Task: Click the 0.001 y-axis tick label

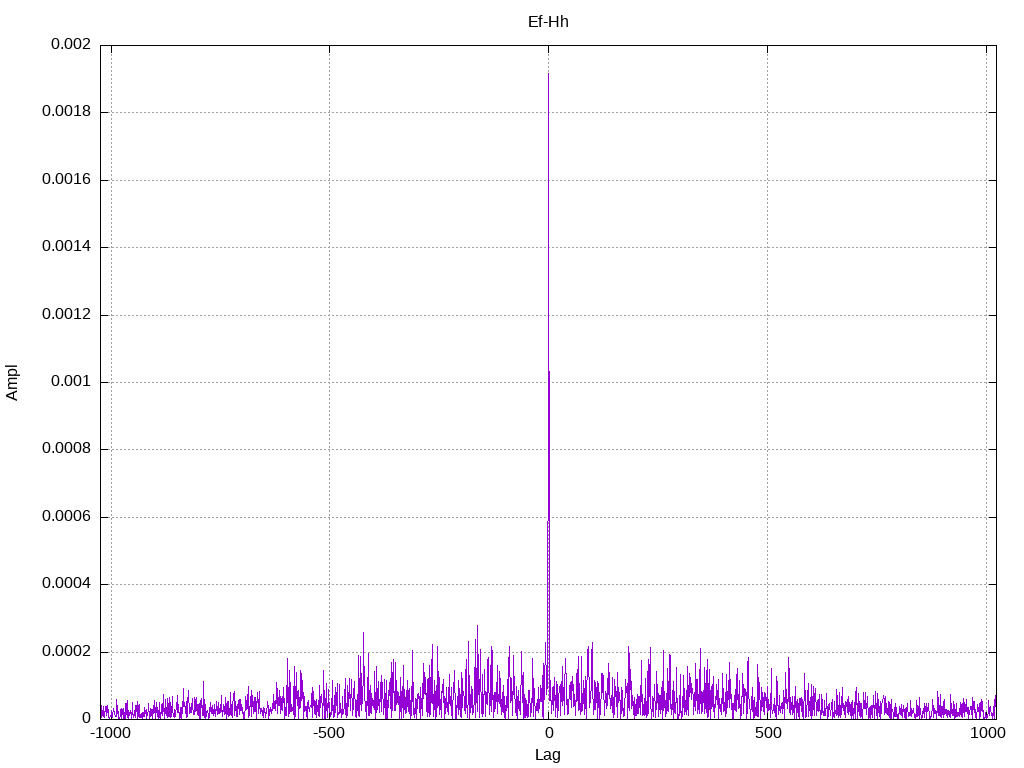Action: click(71, 382)
